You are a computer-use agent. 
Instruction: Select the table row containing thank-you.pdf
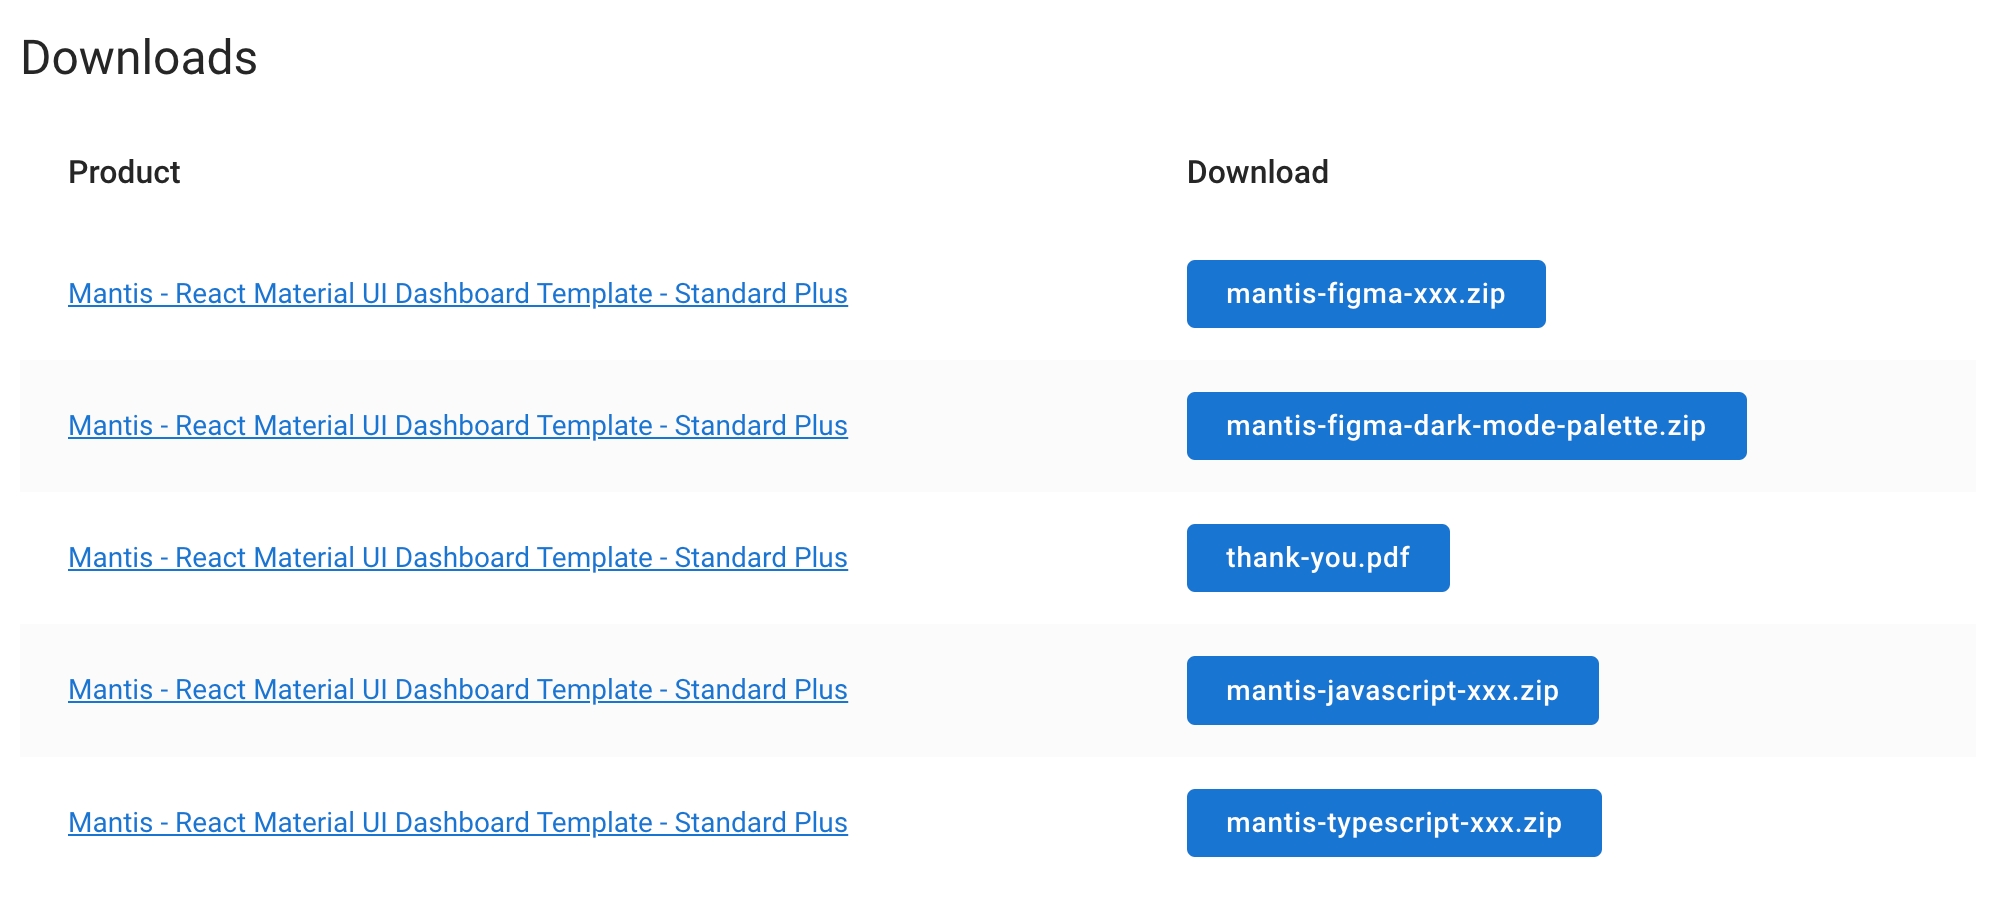pyautogui.click(x=1000, y=558)
